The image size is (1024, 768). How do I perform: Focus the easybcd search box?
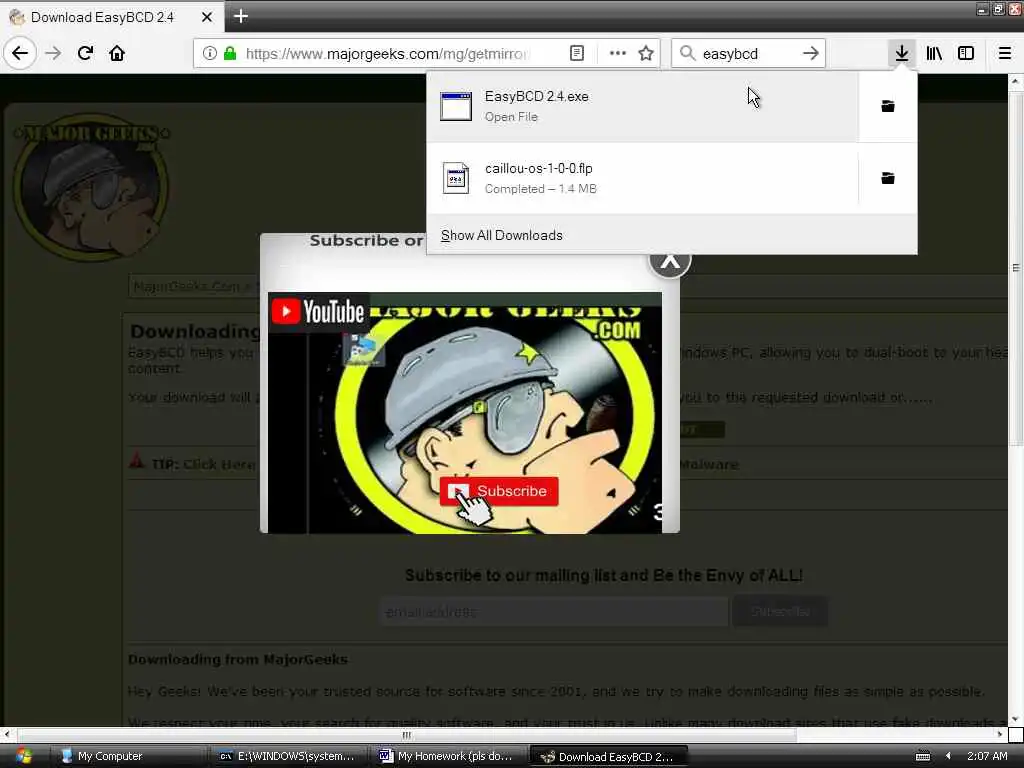748,54
